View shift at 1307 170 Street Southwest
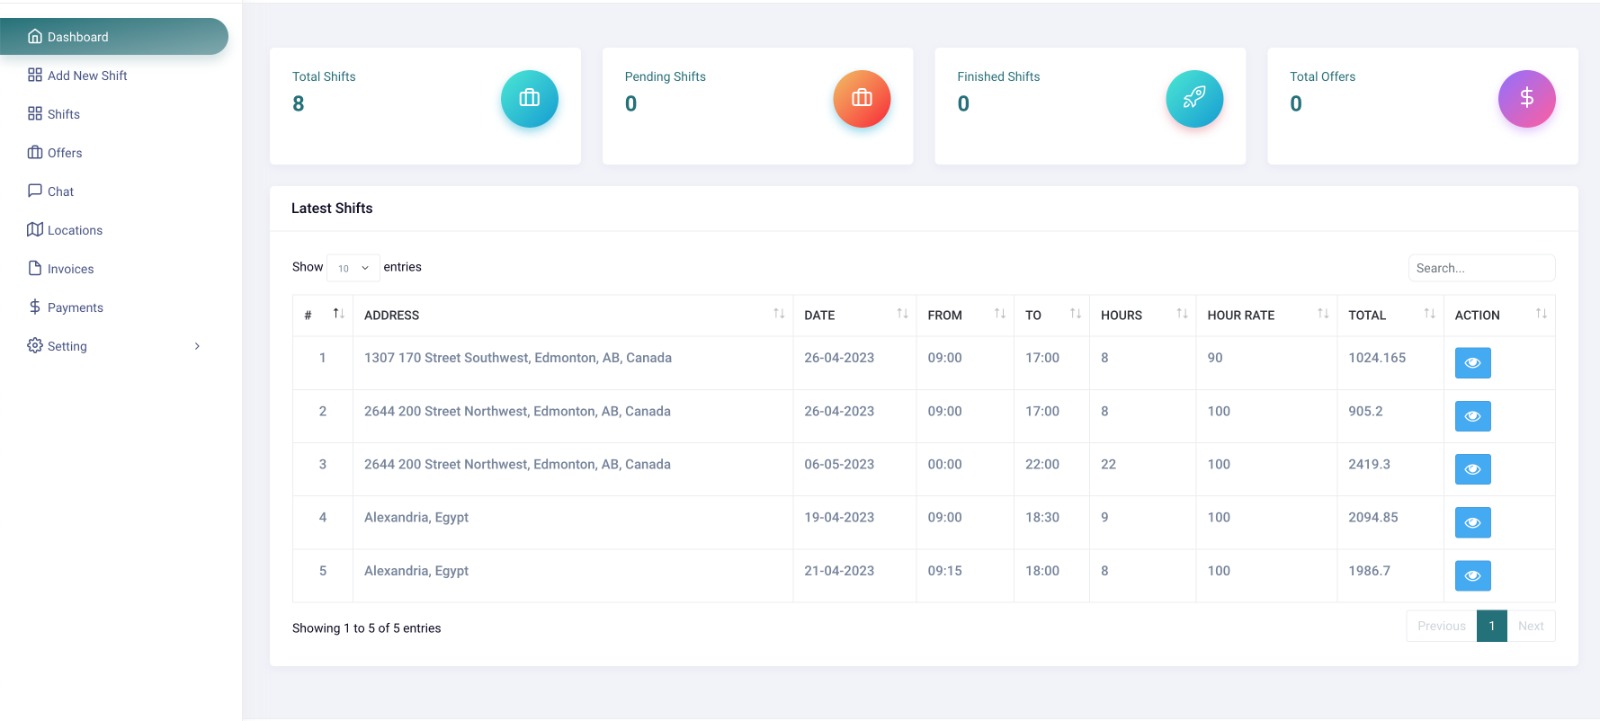 (x=1472, y=363)
